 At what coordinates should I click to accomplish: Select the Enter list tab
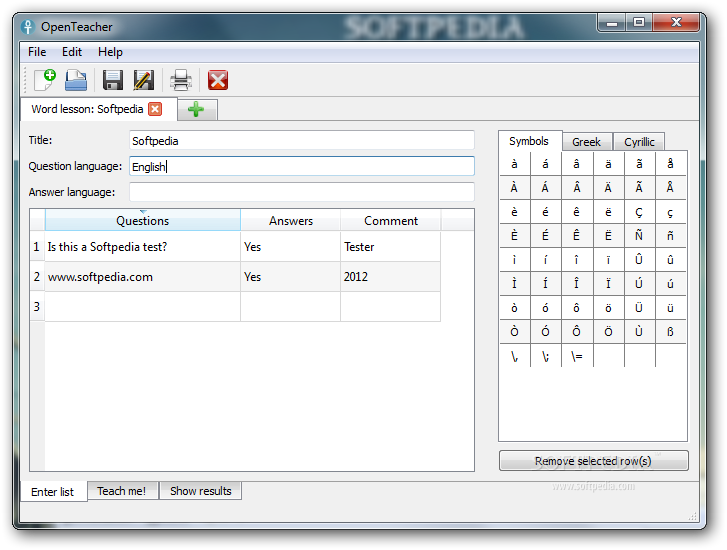point(53,492)
